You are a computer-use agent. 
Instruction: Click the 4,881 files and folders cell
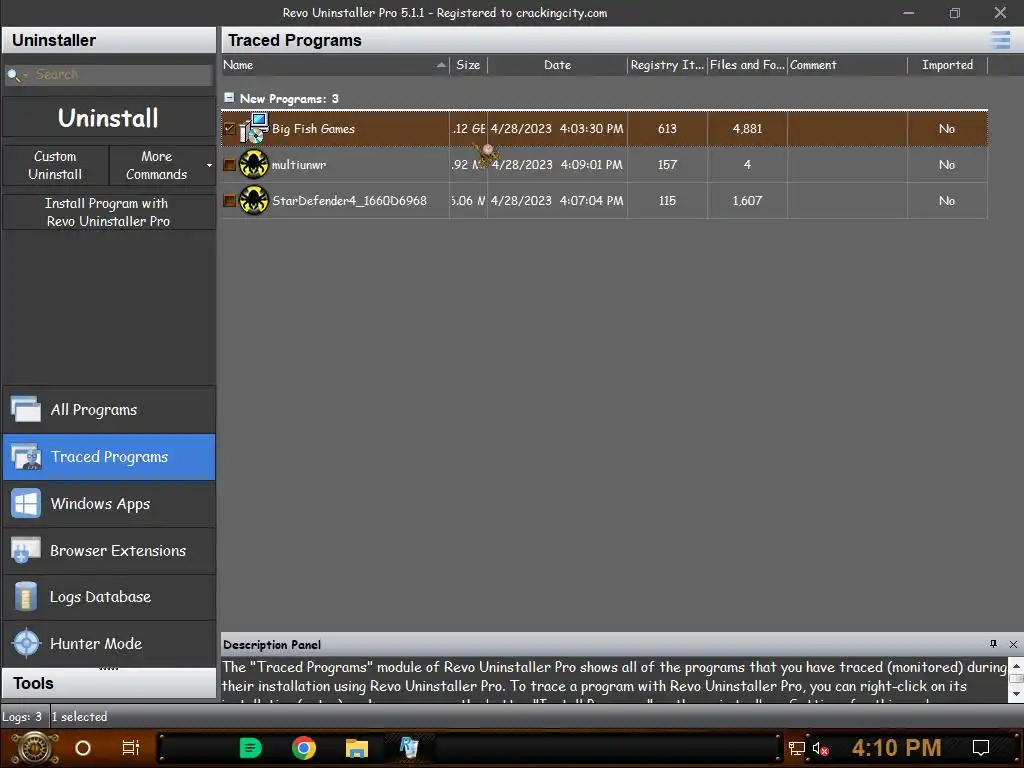click(747, 129)
